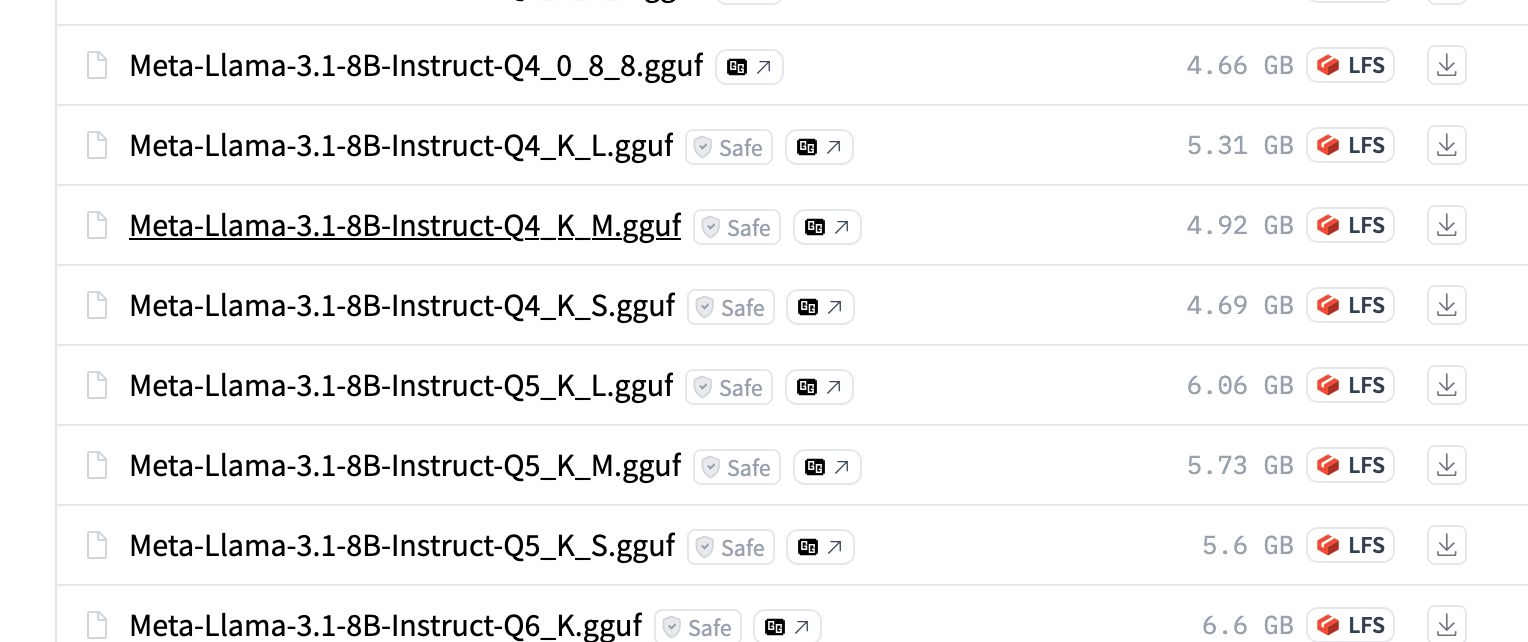Click the LFS badge on Q5_K_M row

click(x=1350, y=466)
